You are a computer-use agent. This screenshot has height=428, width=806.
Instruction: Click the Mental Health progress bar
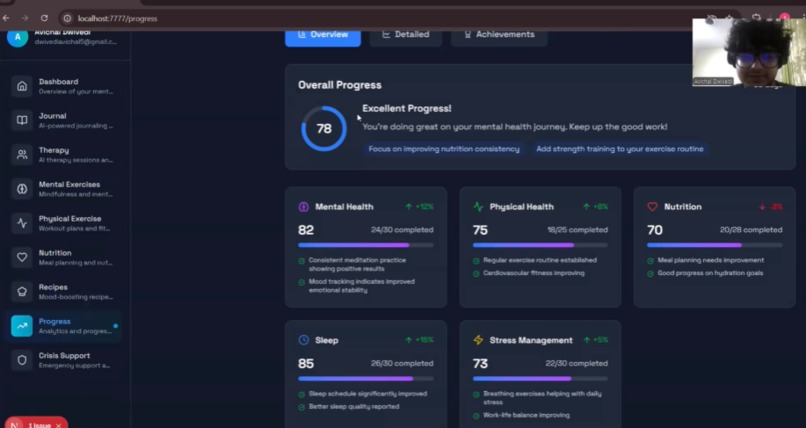(x=365, y=245)
